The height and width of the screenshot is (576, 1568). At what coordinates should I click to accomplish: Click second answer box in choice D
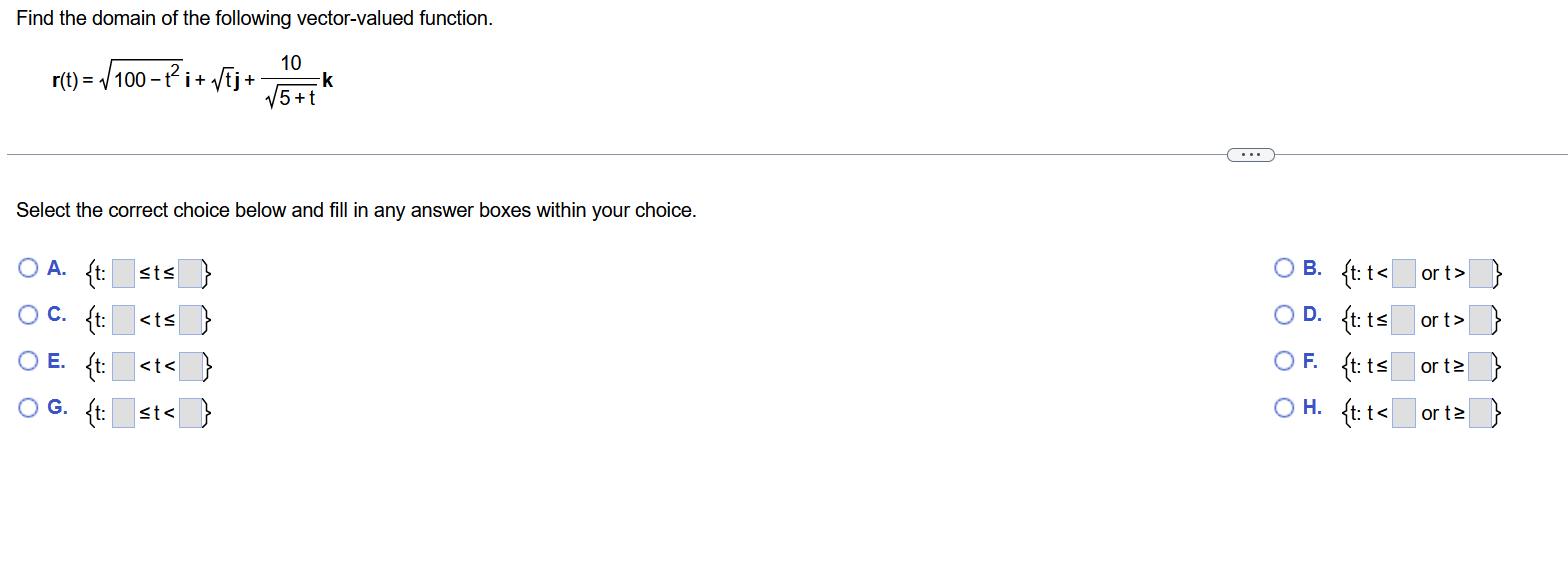click(1480, 319)
